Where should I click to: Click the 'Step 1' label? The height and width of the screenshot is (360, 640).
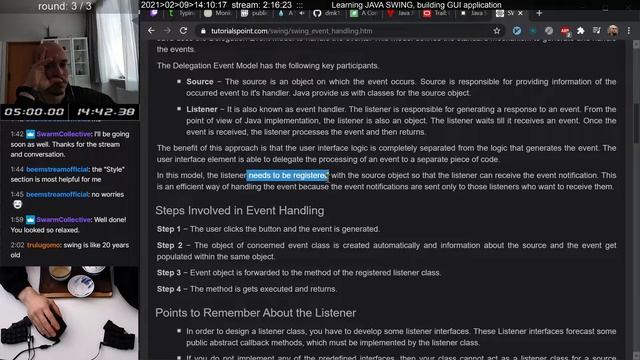coord(168,229)
